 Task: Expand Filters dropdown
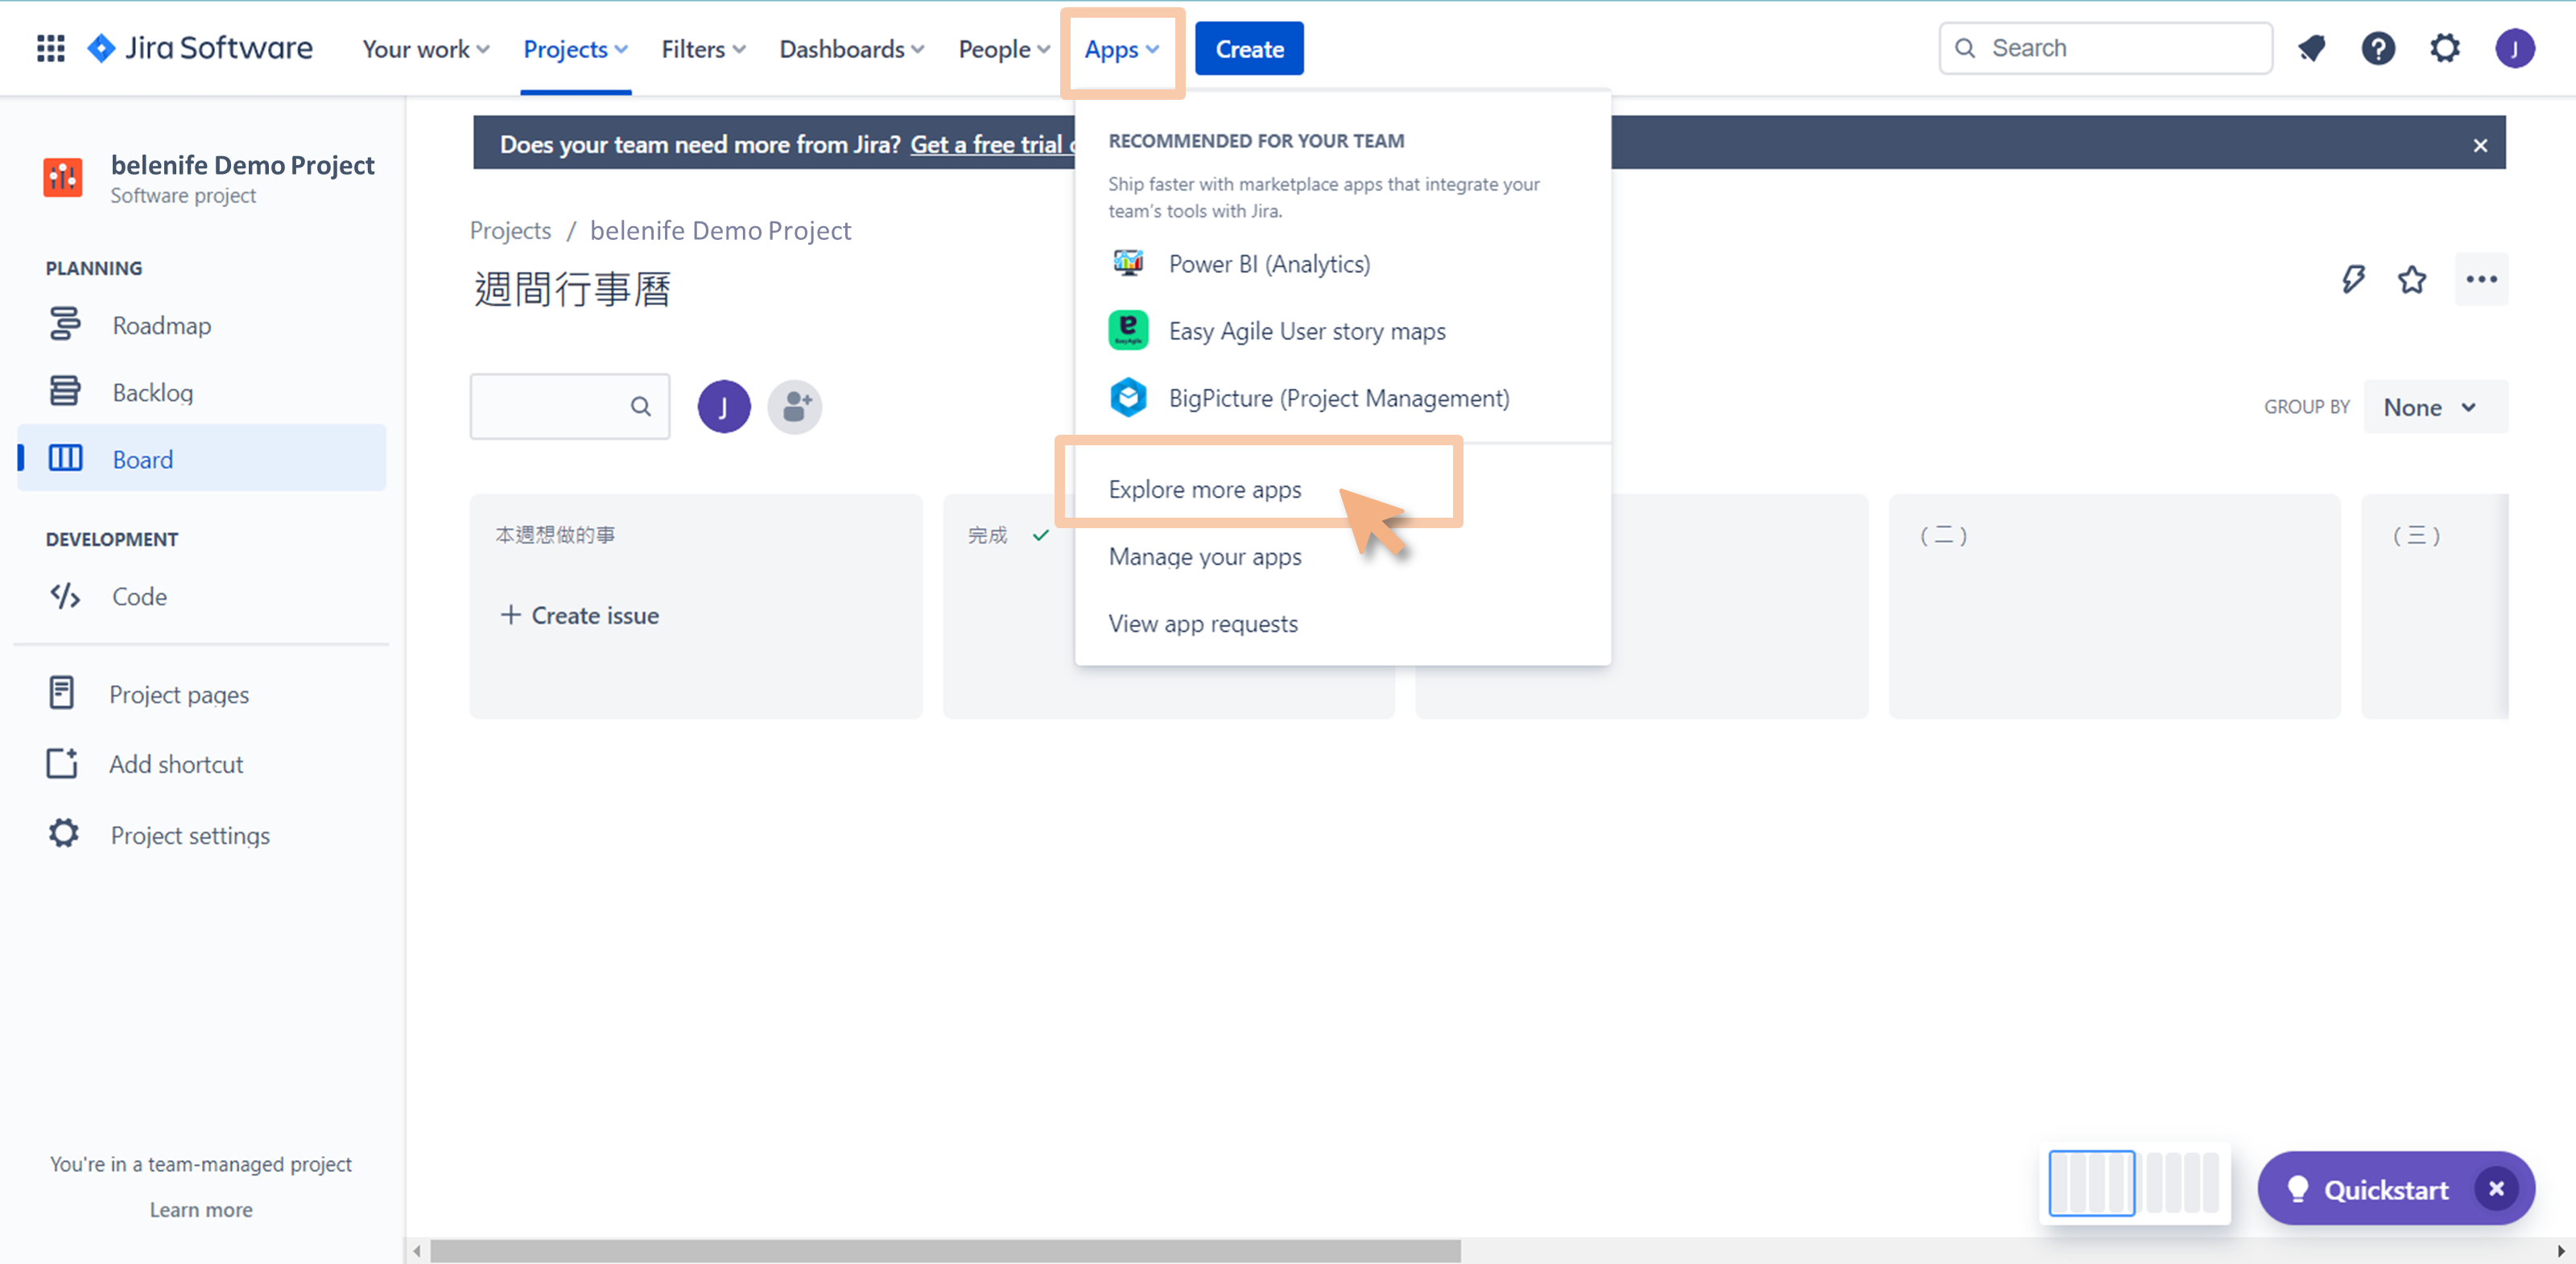point(703,49)
